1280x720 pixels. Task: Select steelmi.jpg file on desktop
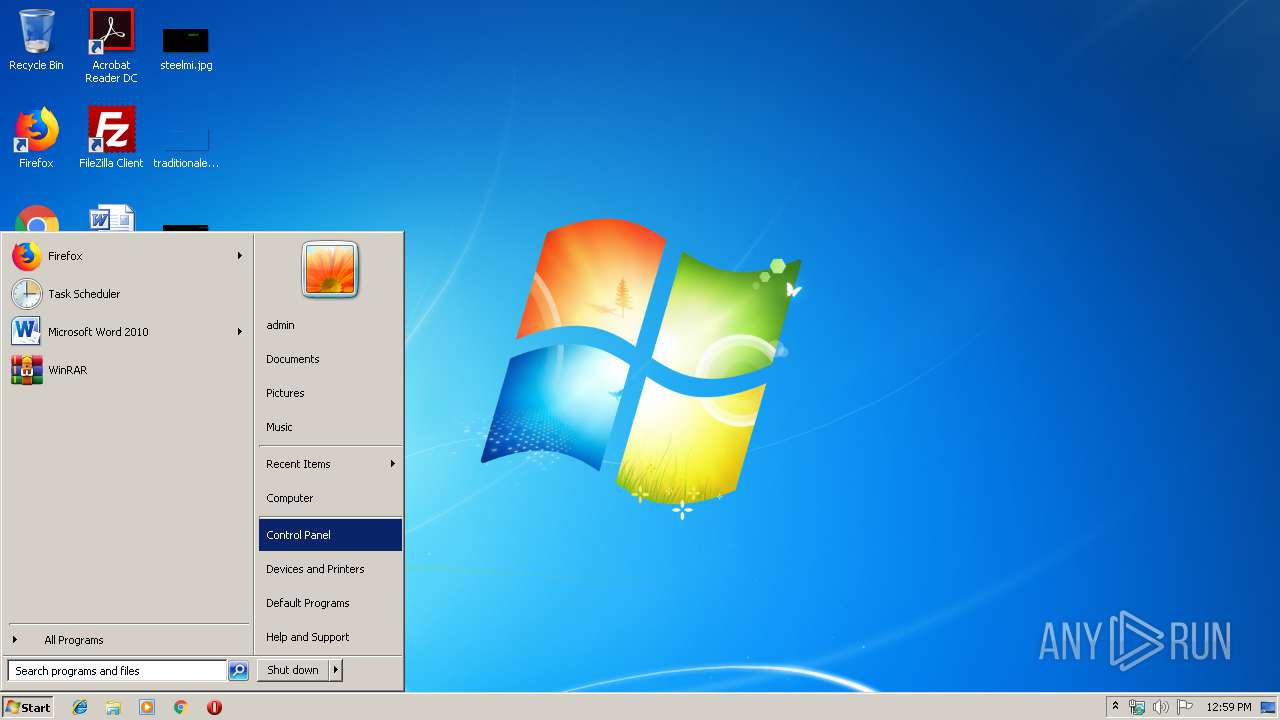click(x=186, y=49)
